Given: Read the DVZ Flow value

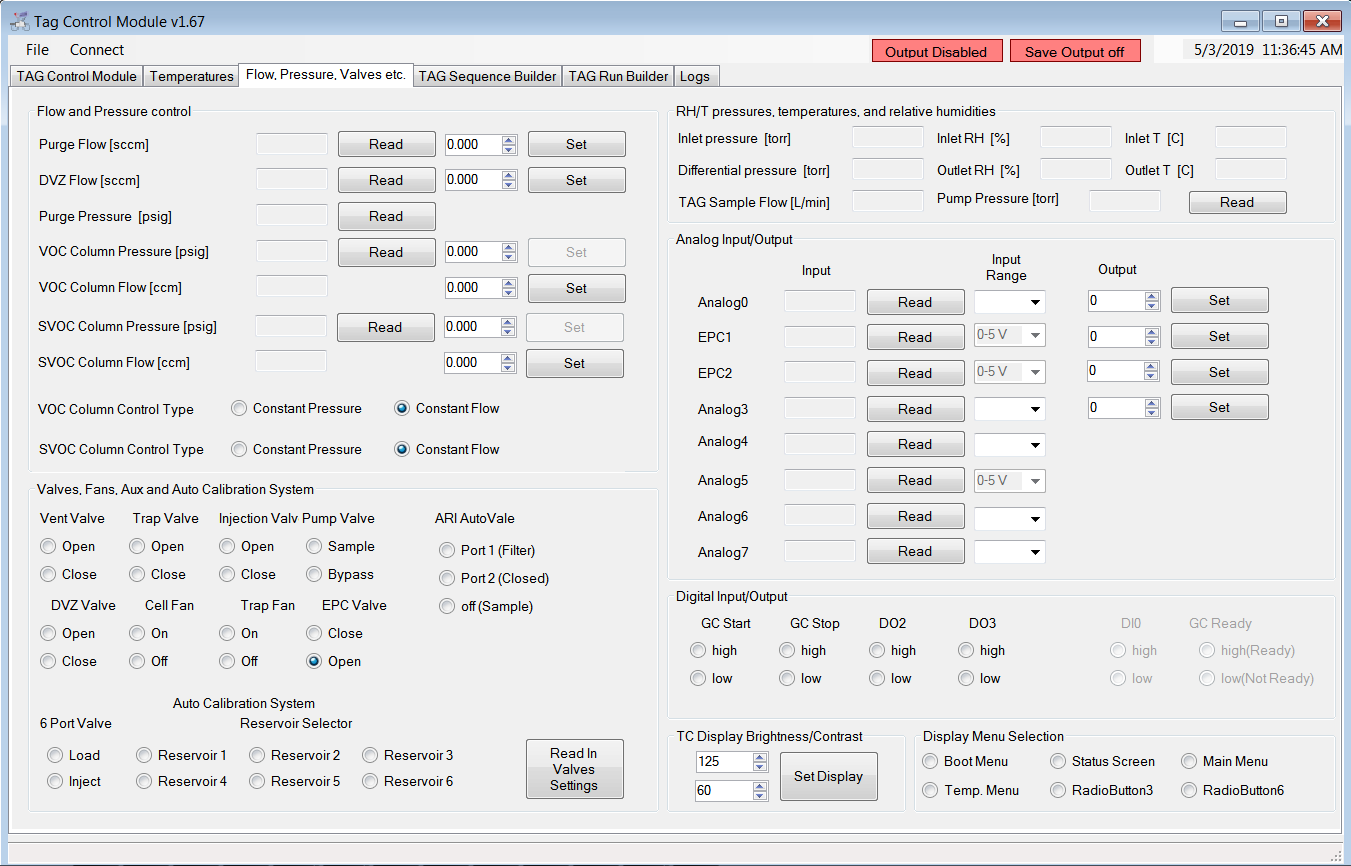Looking at the screenshot, I should 386,180.
